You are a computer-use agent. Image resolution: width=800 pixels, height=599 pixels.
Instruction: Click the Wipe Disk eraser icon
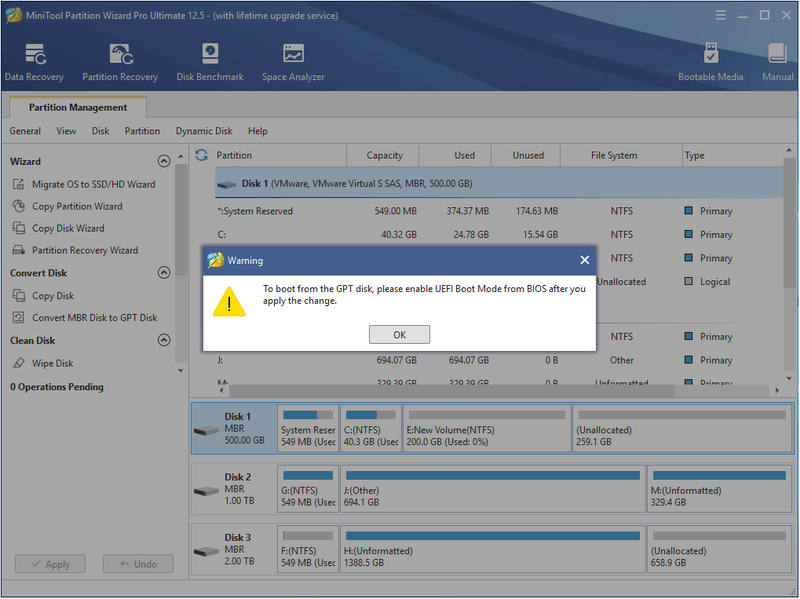coord(18,363)
